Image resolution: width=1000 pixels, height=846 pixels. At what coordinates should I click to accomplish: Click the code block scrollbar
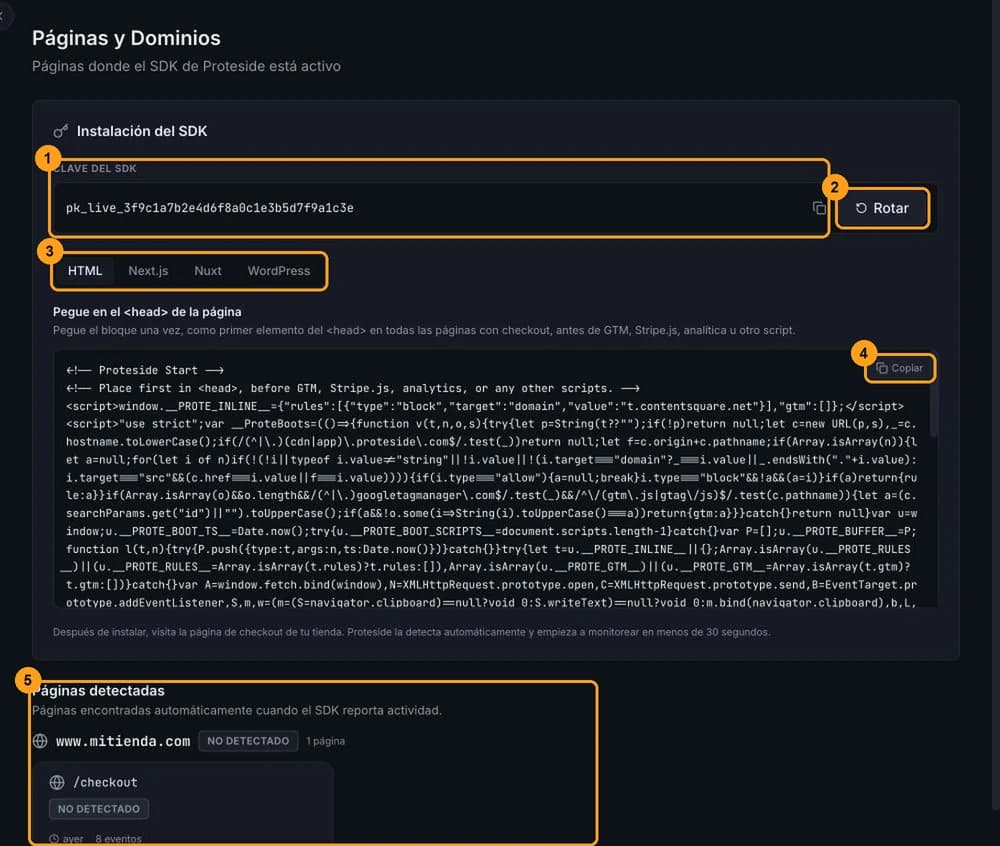point(934,409)
